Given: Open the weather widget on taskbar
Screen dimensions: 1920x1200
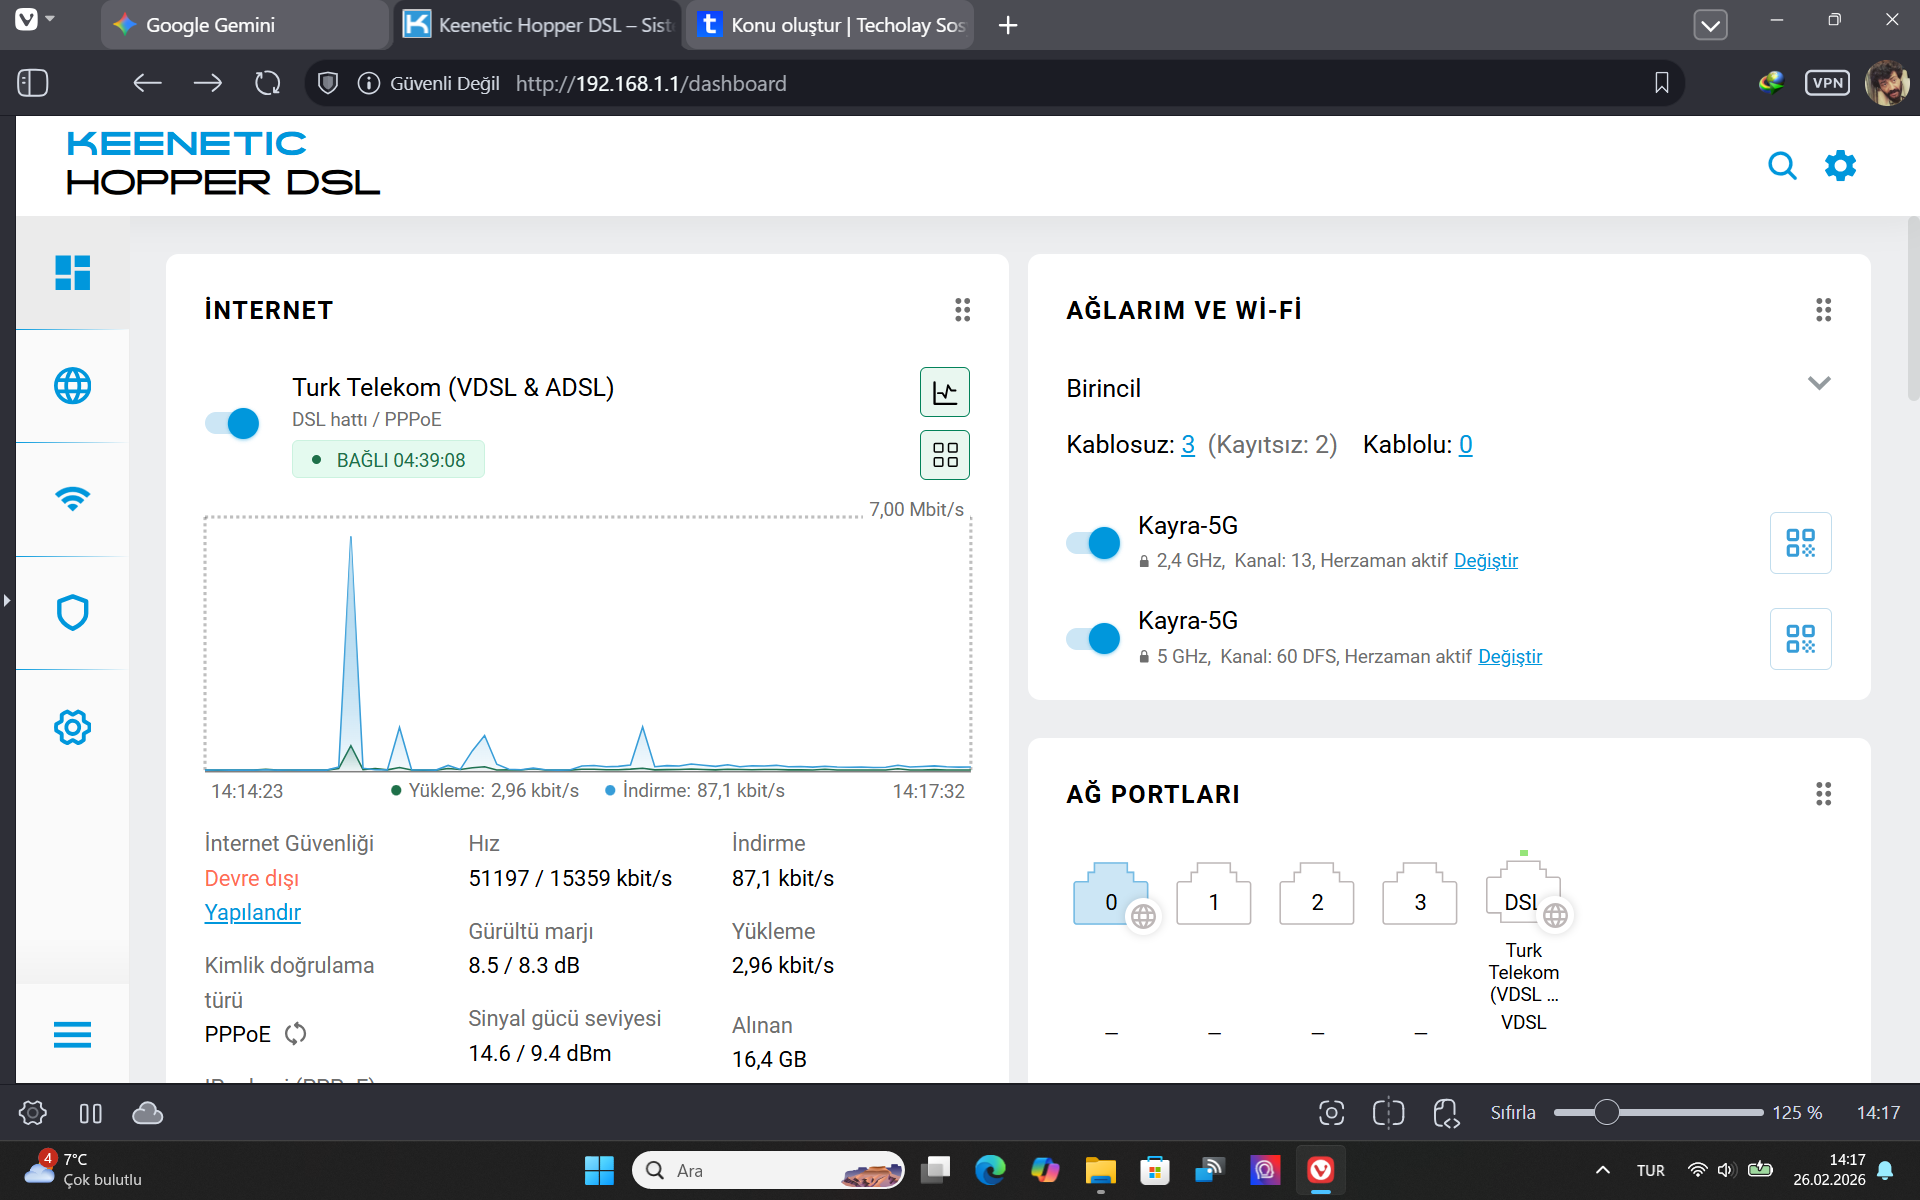Looking at the screenshot, I should pyautogui.click(x=85, y=1170).
